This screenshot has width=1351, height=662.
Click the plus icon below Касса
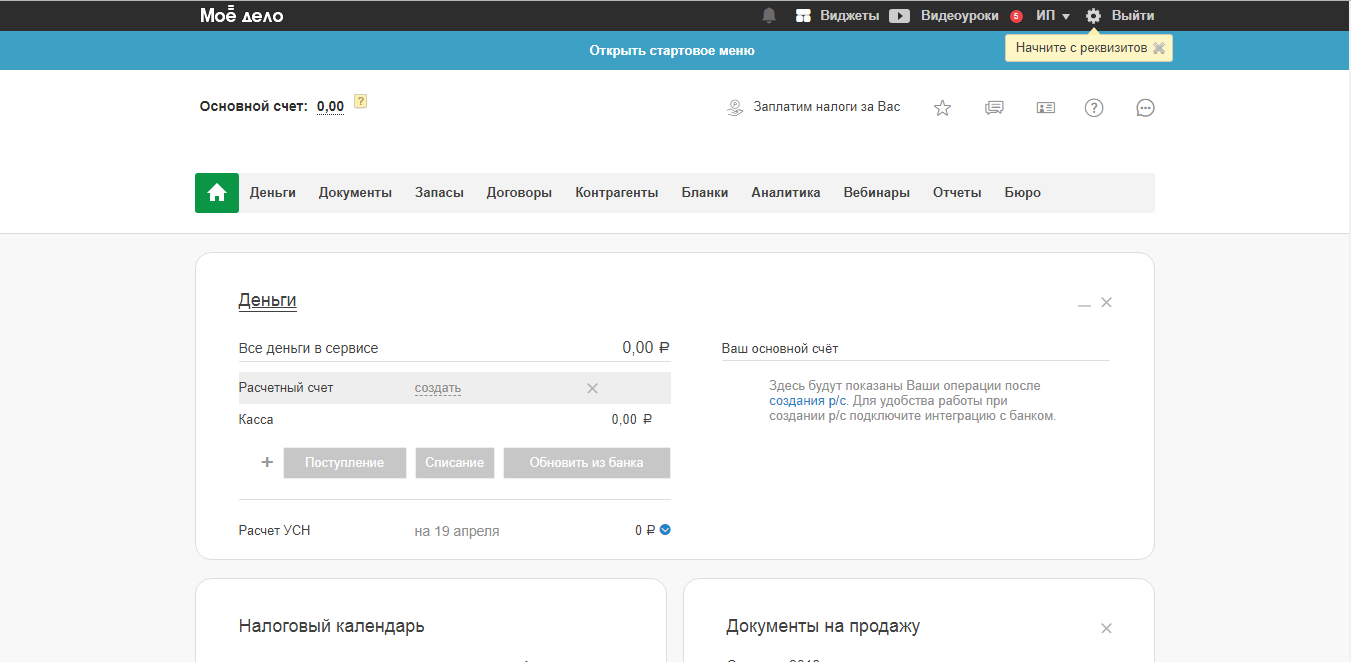click(266, 462)
